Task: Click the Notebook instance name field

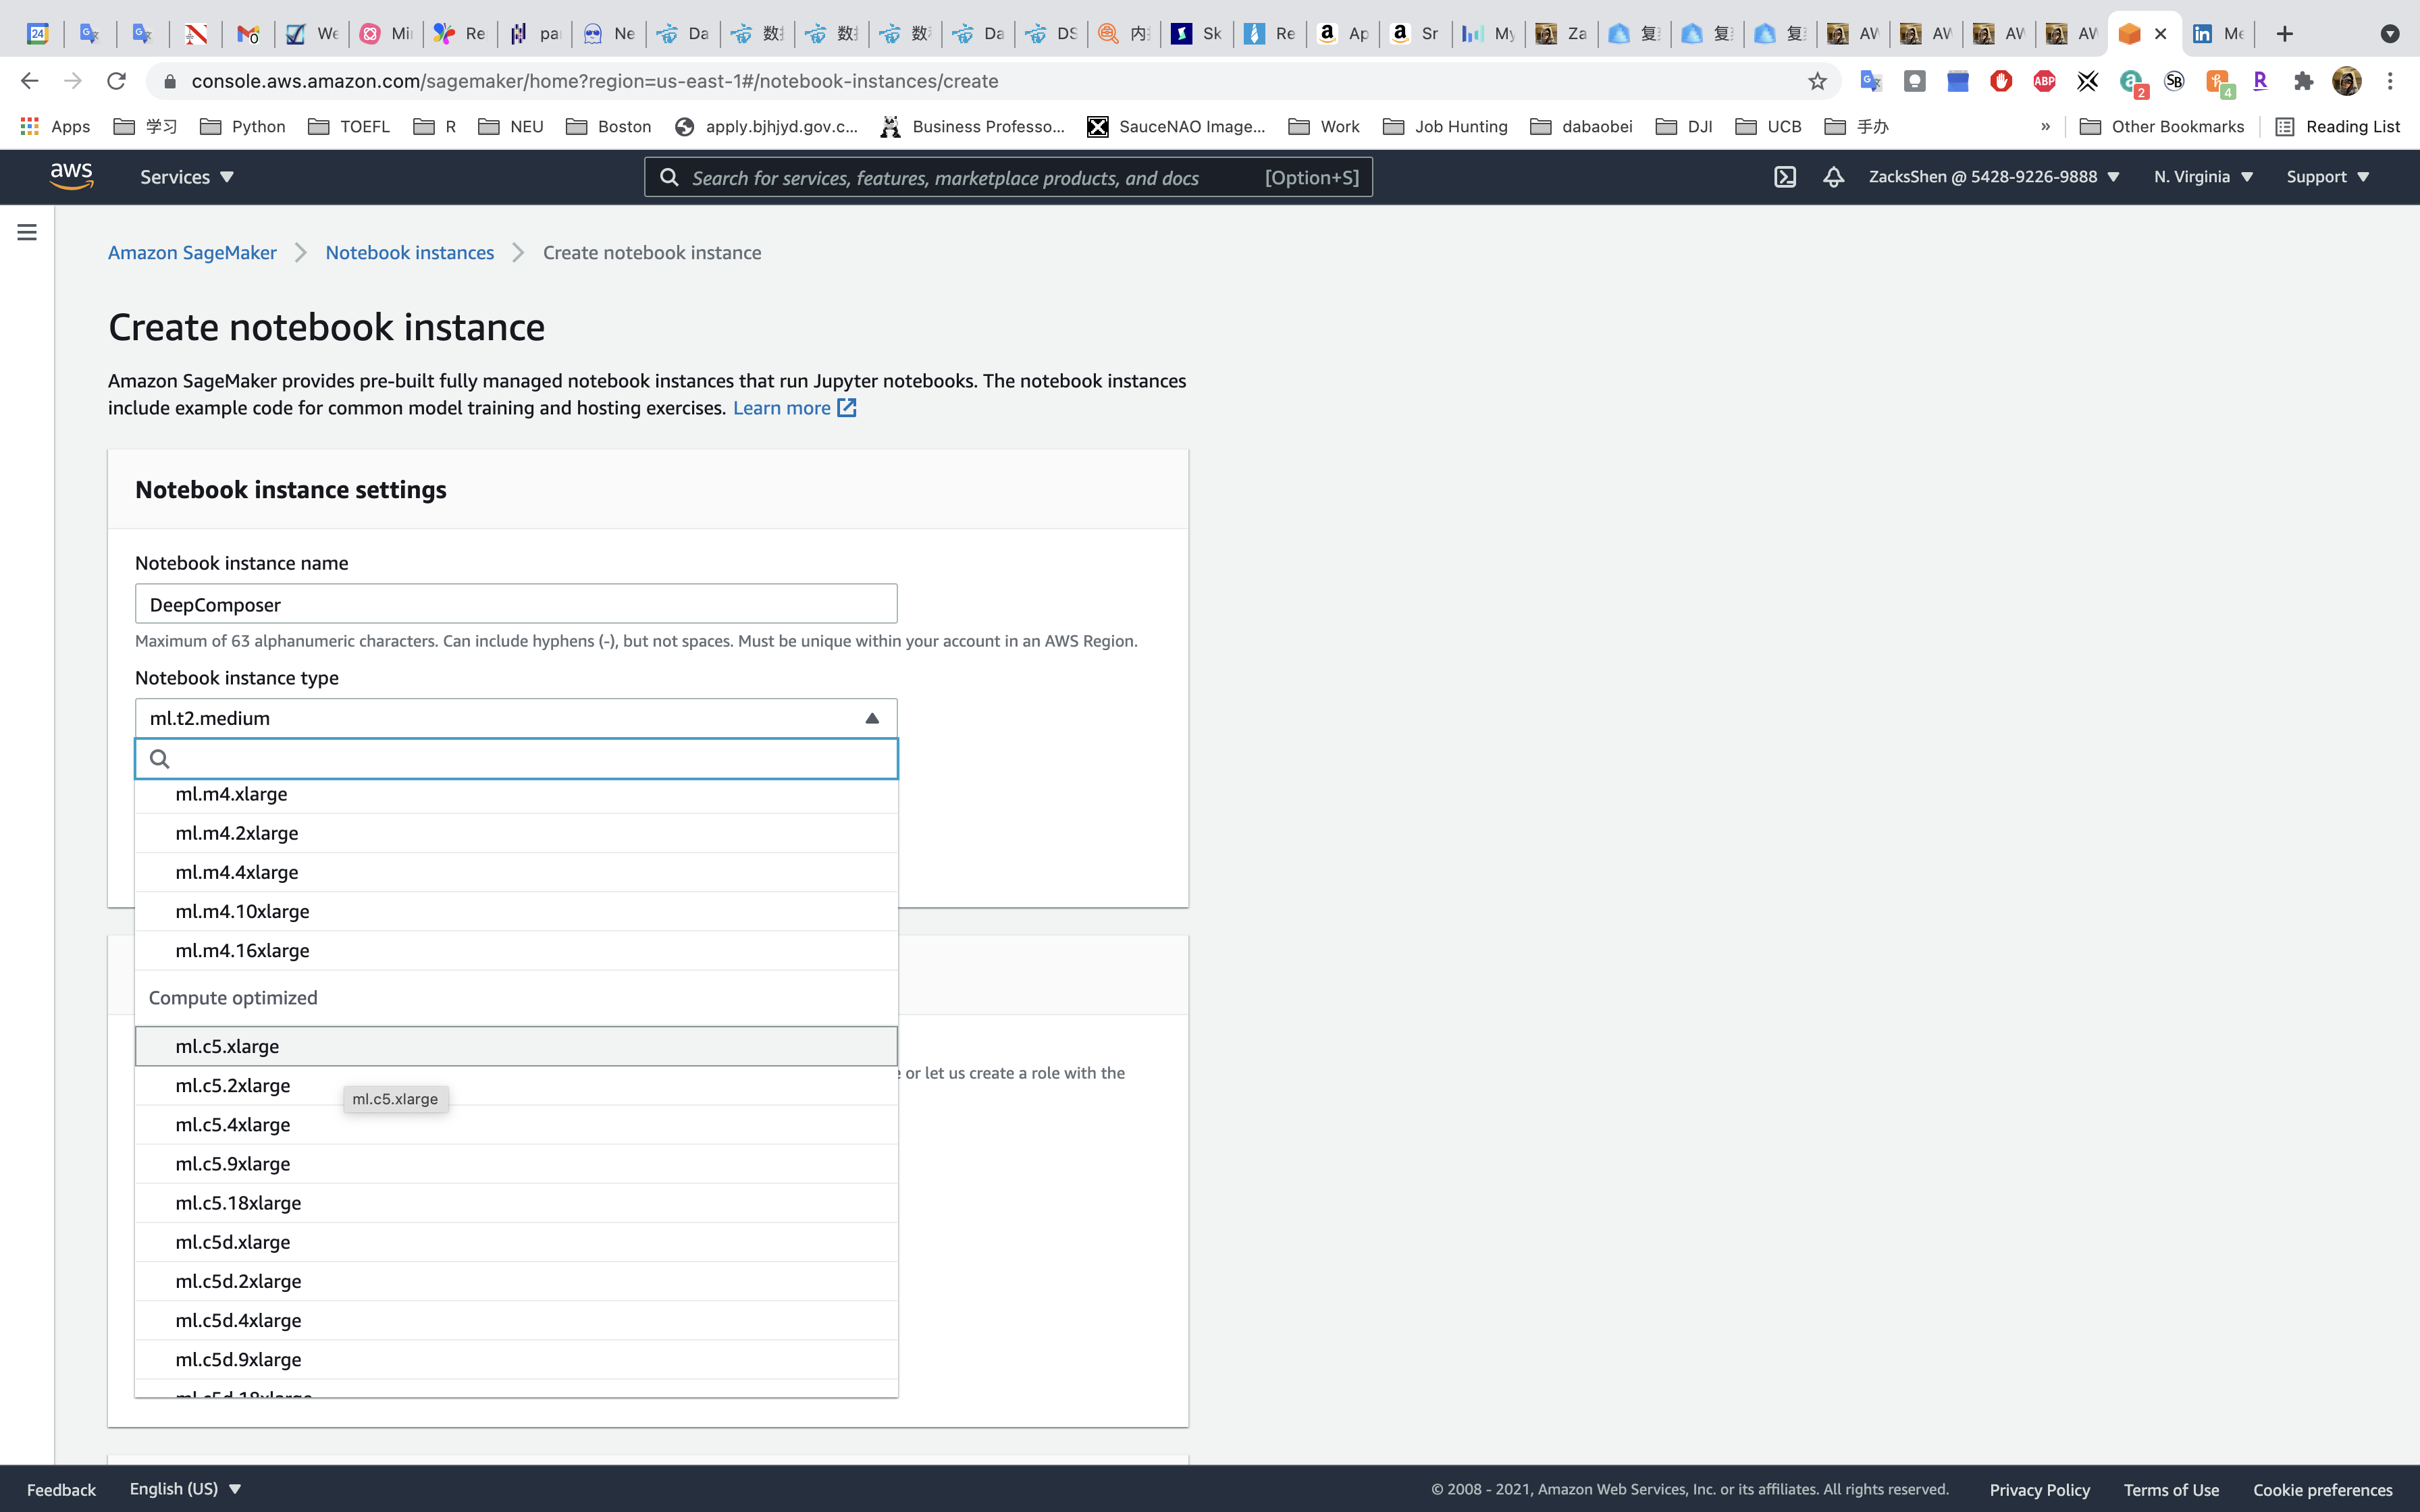Action: point(516,604)
